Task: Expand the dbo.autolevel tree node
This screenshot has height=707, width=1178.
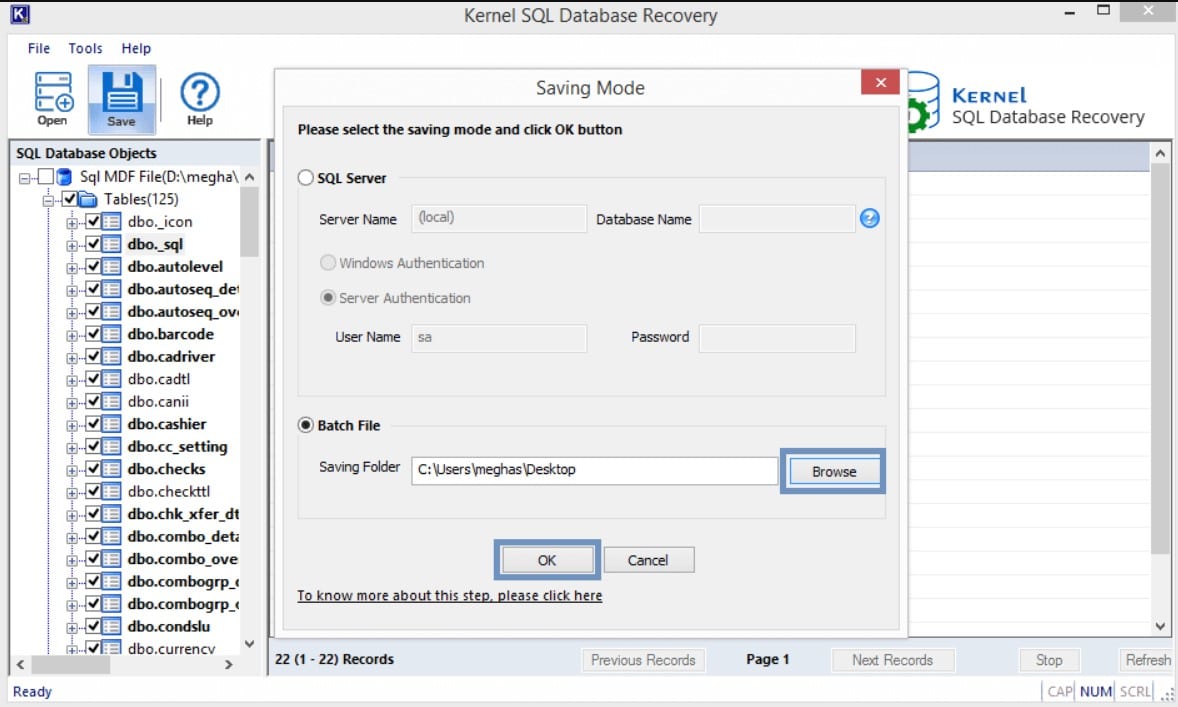Action: pos(72,268)
